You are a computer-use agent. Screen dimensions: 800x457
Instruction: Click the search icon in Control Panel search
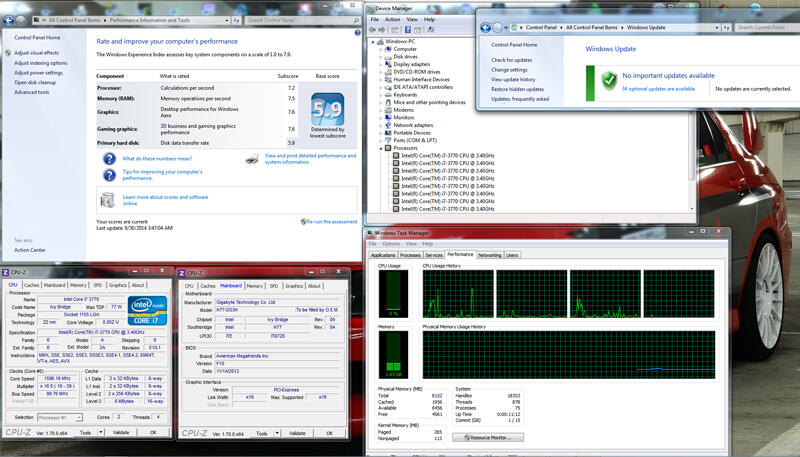point(356,20)
